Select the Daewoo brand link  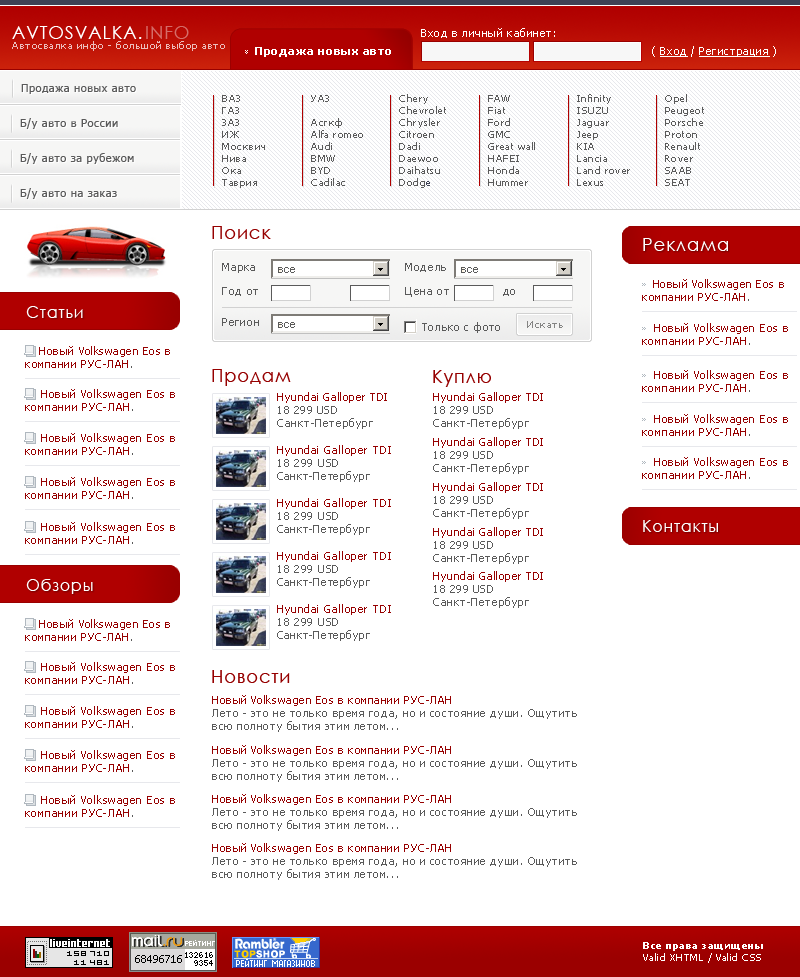(418, 158)
